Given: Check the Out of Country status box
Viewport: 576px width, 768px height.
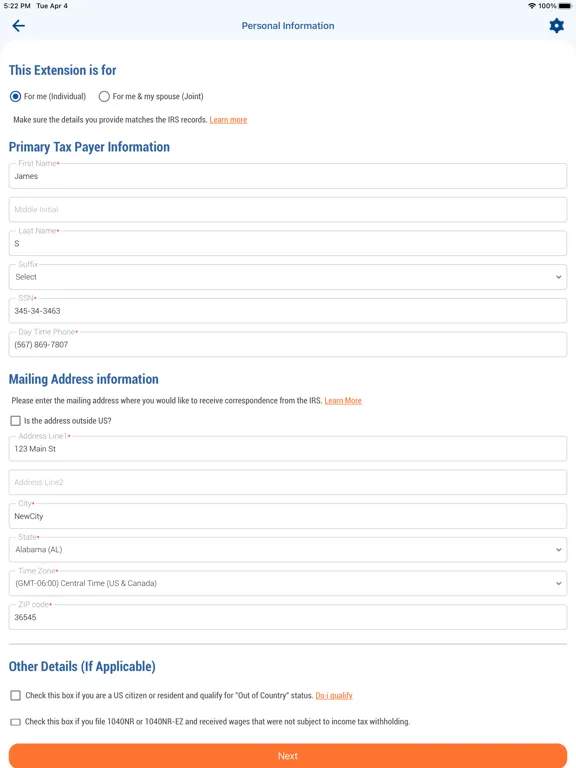Looking at the screenshot, I should [16, 696].
